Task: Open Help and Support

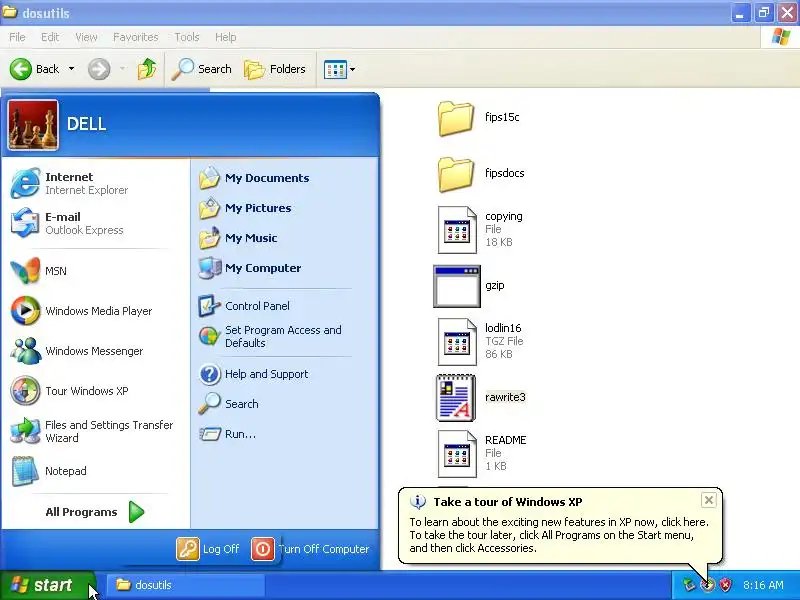Action: 253,374
